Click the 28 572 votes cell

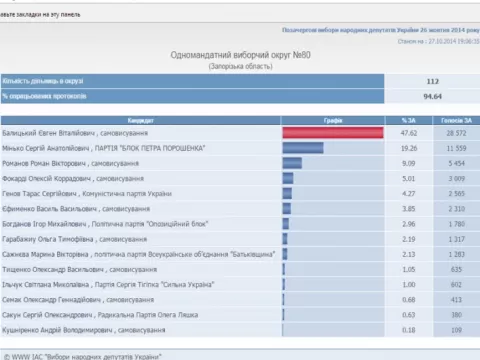pyautogui.click(x=456, y=133)
